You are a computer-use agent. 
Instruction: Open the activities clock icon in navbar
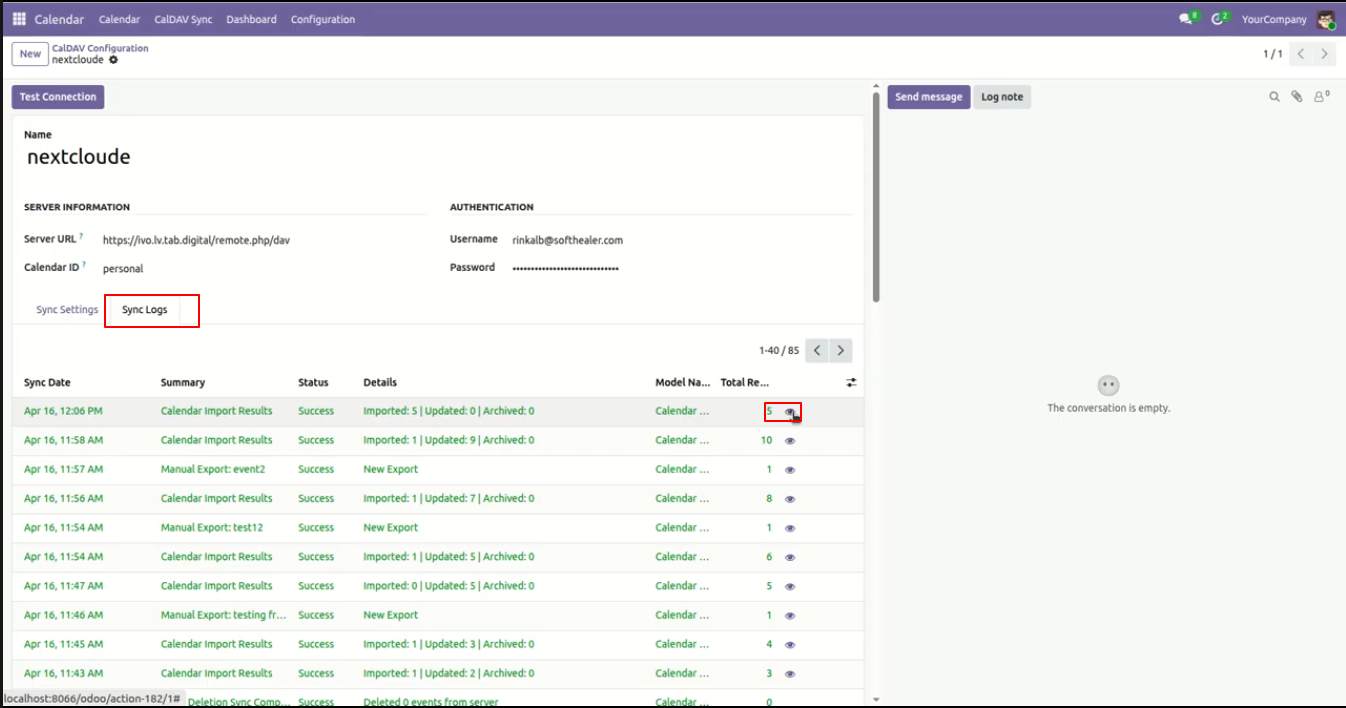pos(1219,19)
